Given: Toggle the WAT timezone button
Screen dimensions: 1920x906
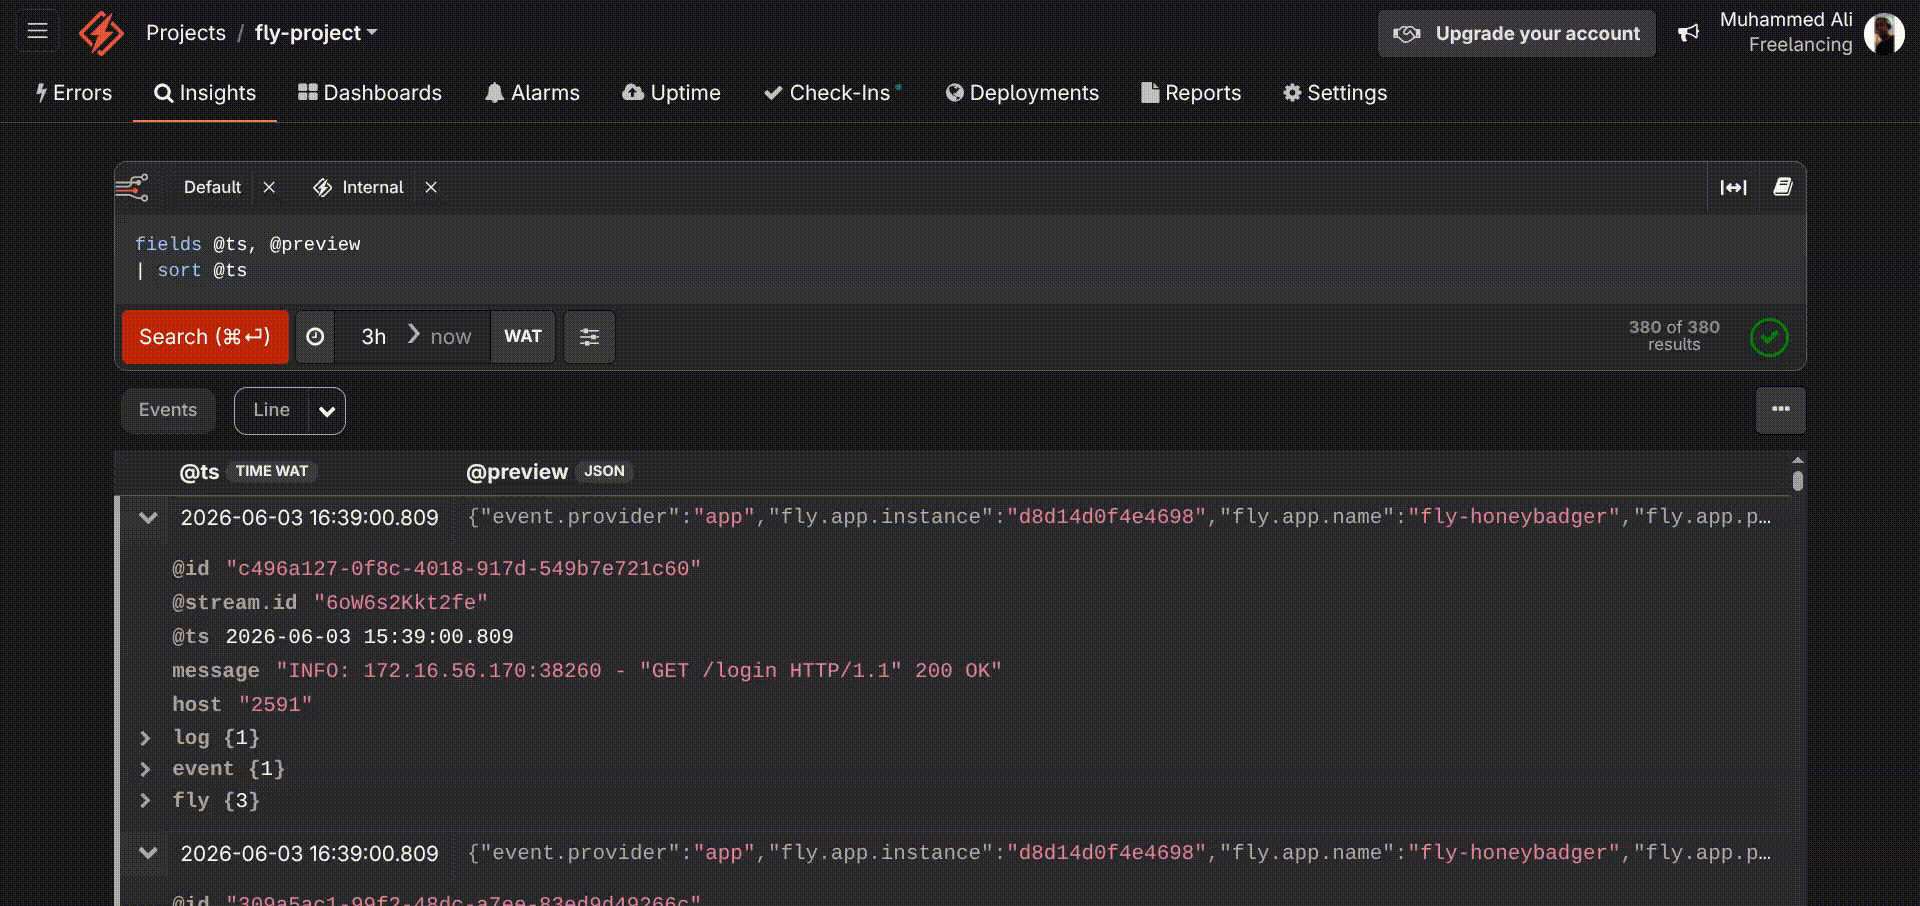Looking at the screenshot, I should click(x=523, y=337).
